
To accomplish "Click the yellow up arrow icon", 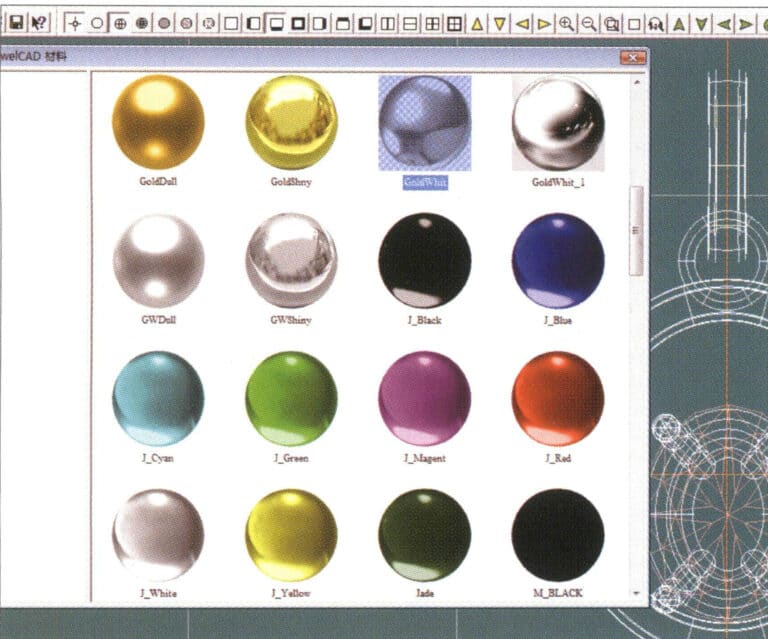I will point(477,24).
